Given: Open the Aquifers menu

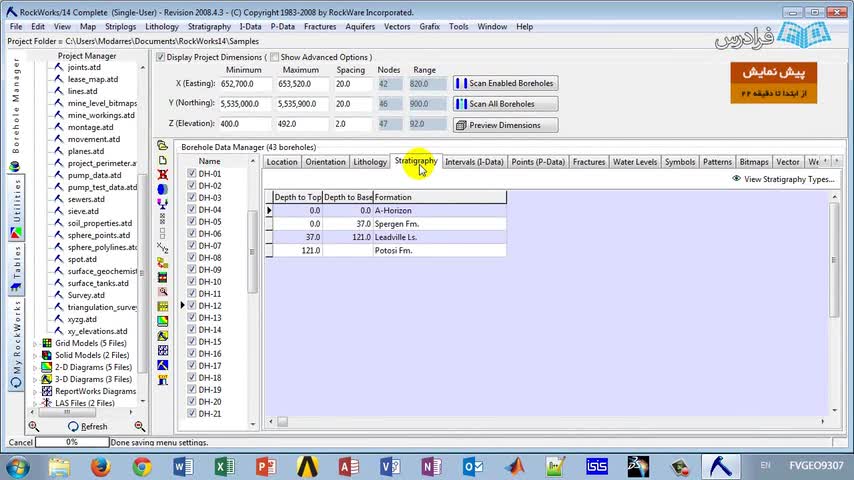Looking at the screenshot, I should 360,26.
